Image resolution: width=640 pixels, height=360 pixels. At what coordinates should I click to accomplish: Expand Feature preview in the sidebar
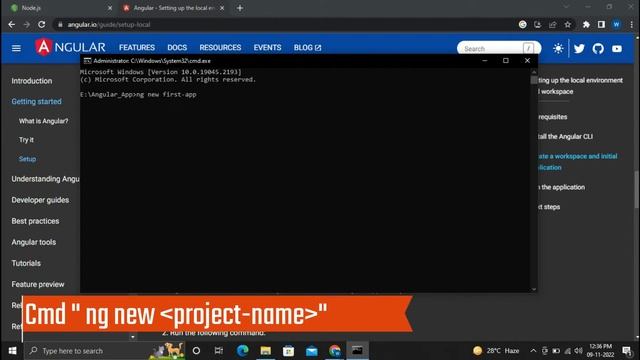point(38,284)
